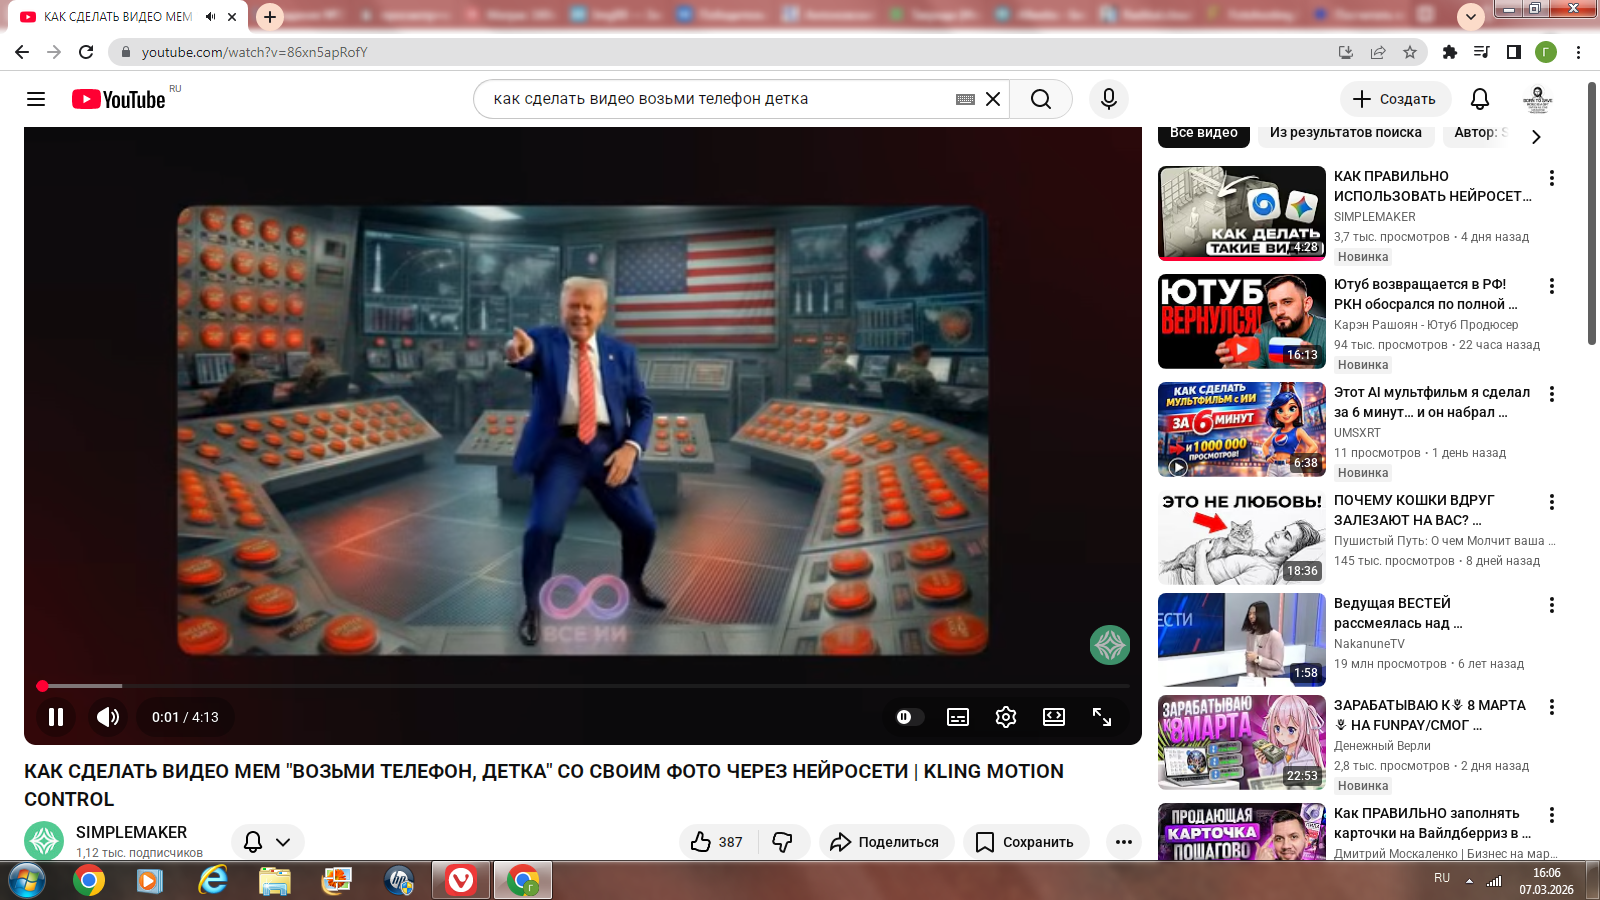The image size is (1600, 900).
Task: Open the 6:38 AI мультфильм thumbnail
Action: click(x=1242, y=429)
